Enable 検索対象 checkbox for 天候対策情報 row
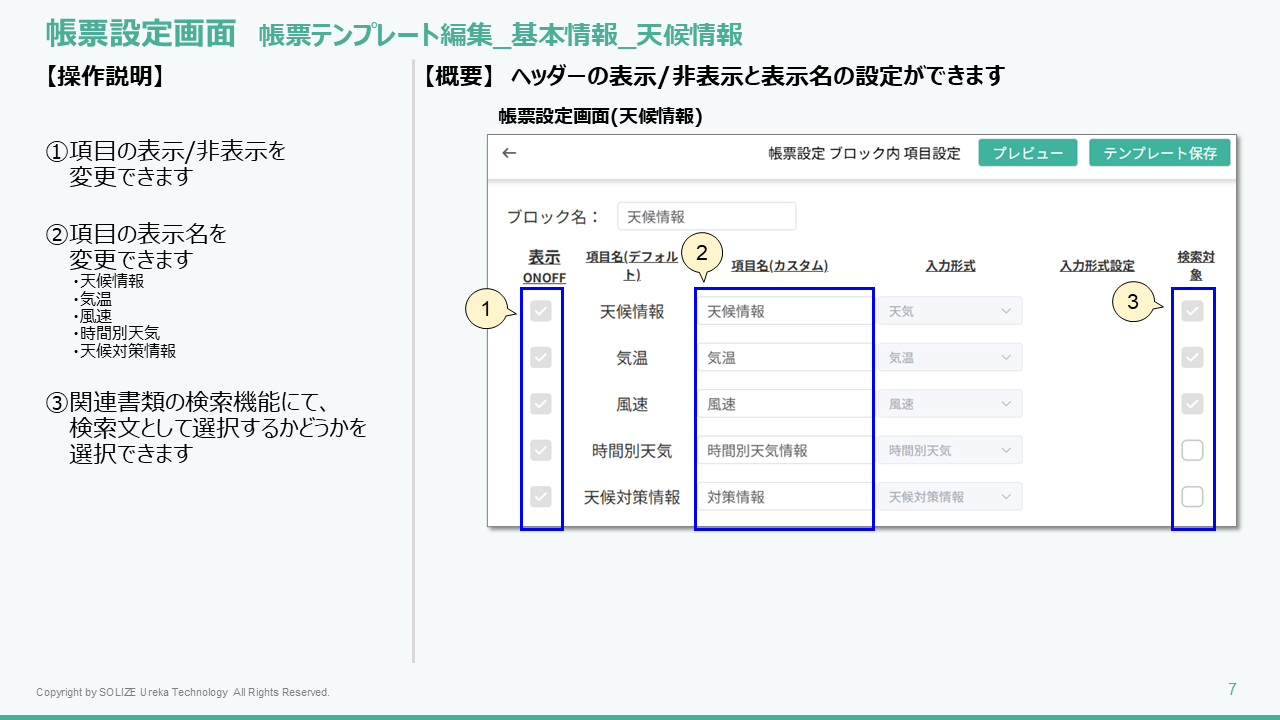 click(1192, 496)
